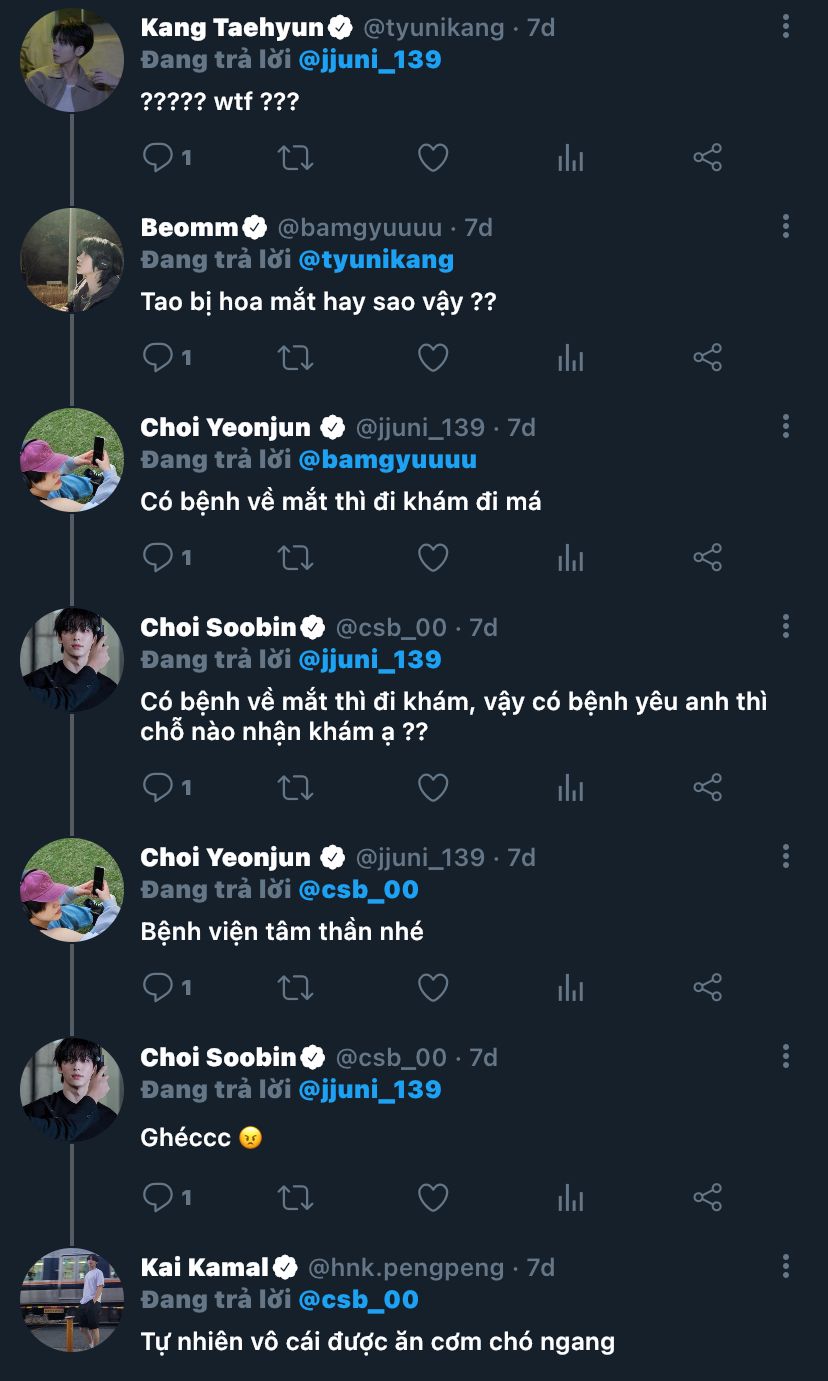Retweet Beomm's "hoa mắt" tweet
This screenshot has height=1381, width=828.
click(295, 358)
